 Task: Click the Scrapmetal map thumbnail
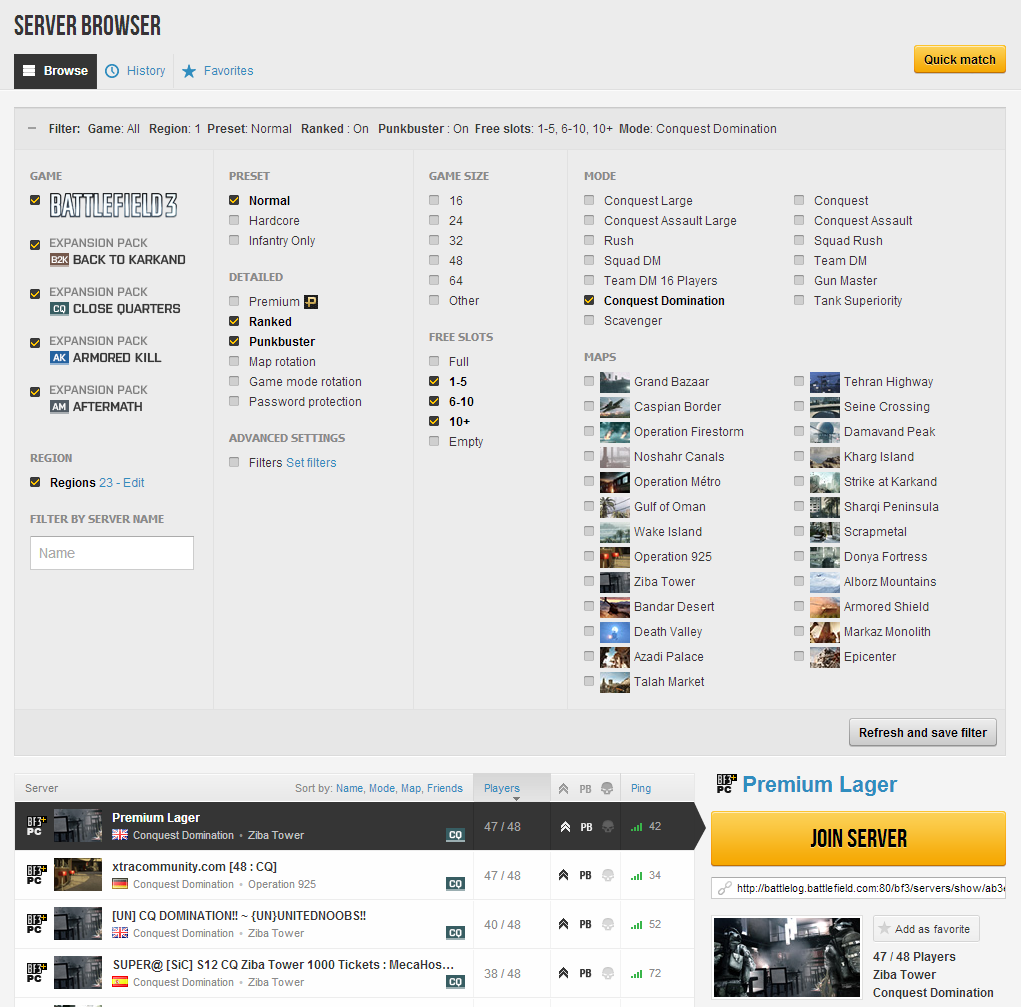point(825,532)
